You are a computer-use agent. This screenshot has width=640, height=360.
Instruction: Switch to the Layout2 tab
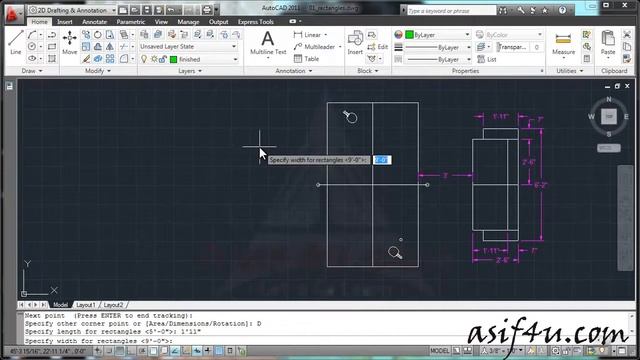(113, 305)
